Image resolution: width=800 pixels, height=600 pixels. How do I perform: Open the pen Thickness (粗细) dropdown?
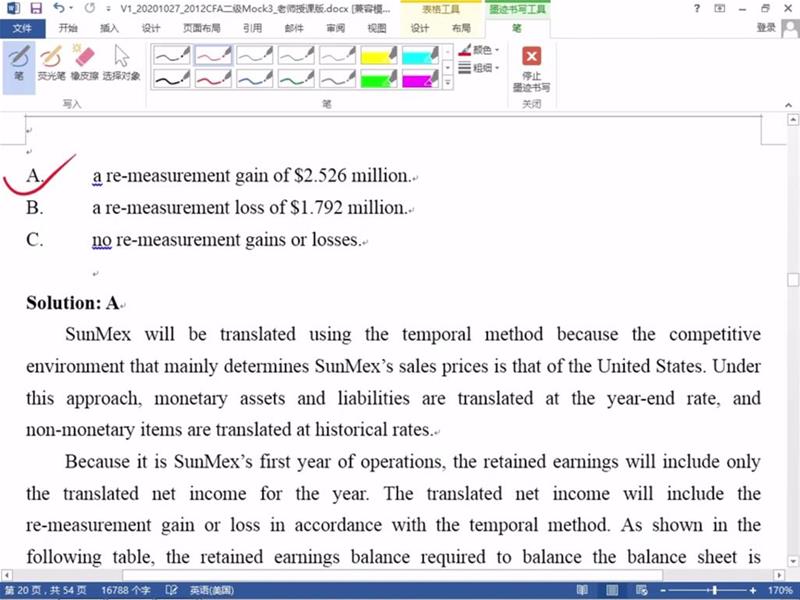[x=479, y=67]
